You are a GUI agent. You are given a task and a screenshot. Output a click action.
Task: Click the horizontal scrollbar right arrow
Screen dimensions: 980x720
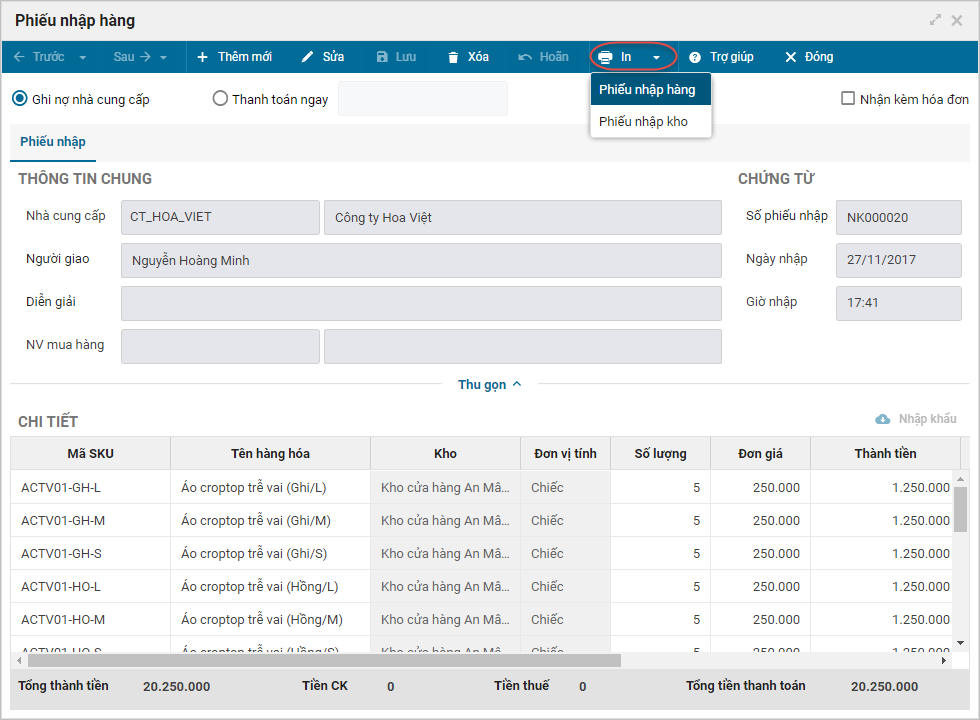pyautogui.click(x=944, y=661)
